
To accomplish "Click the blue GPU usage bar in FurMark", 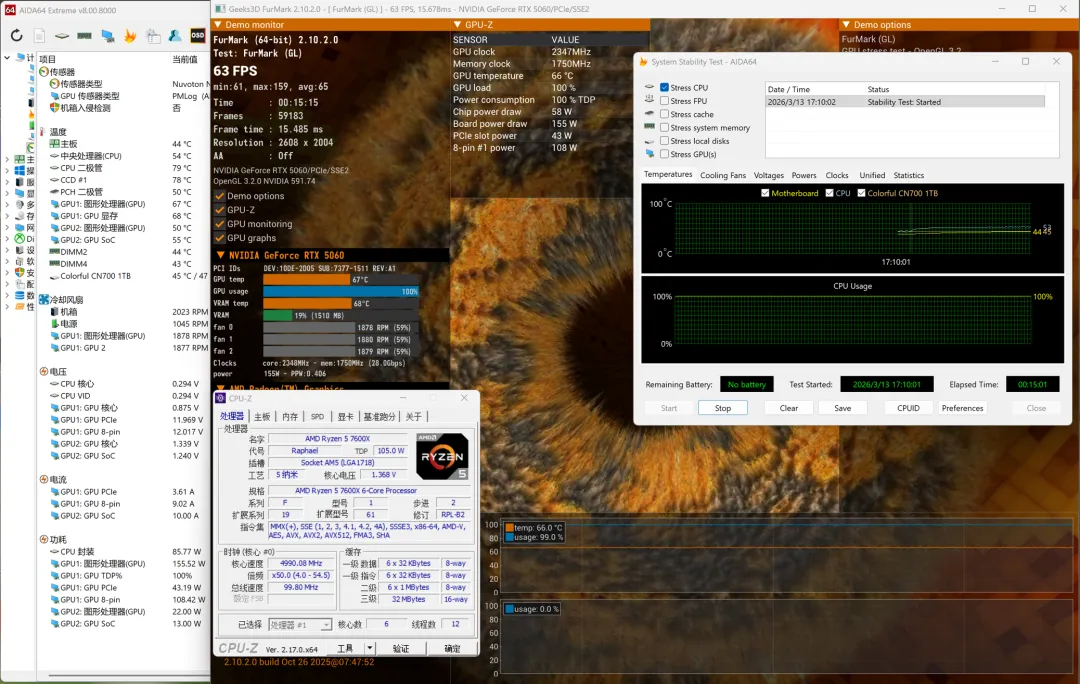I will [x=341, y=291].
